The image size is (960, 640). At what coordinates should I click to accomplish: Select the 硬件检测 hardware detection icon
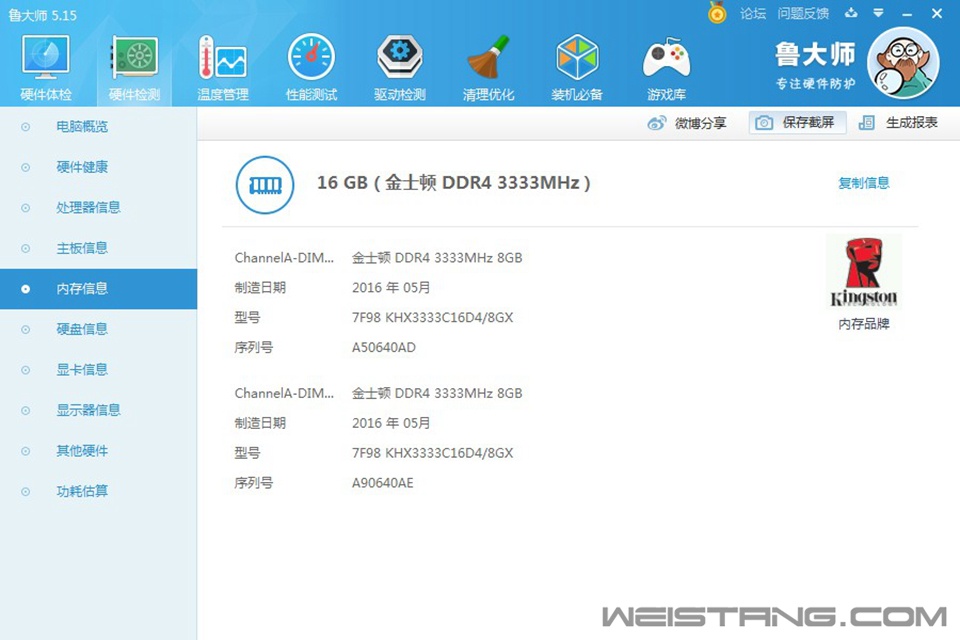coord(134,67)
